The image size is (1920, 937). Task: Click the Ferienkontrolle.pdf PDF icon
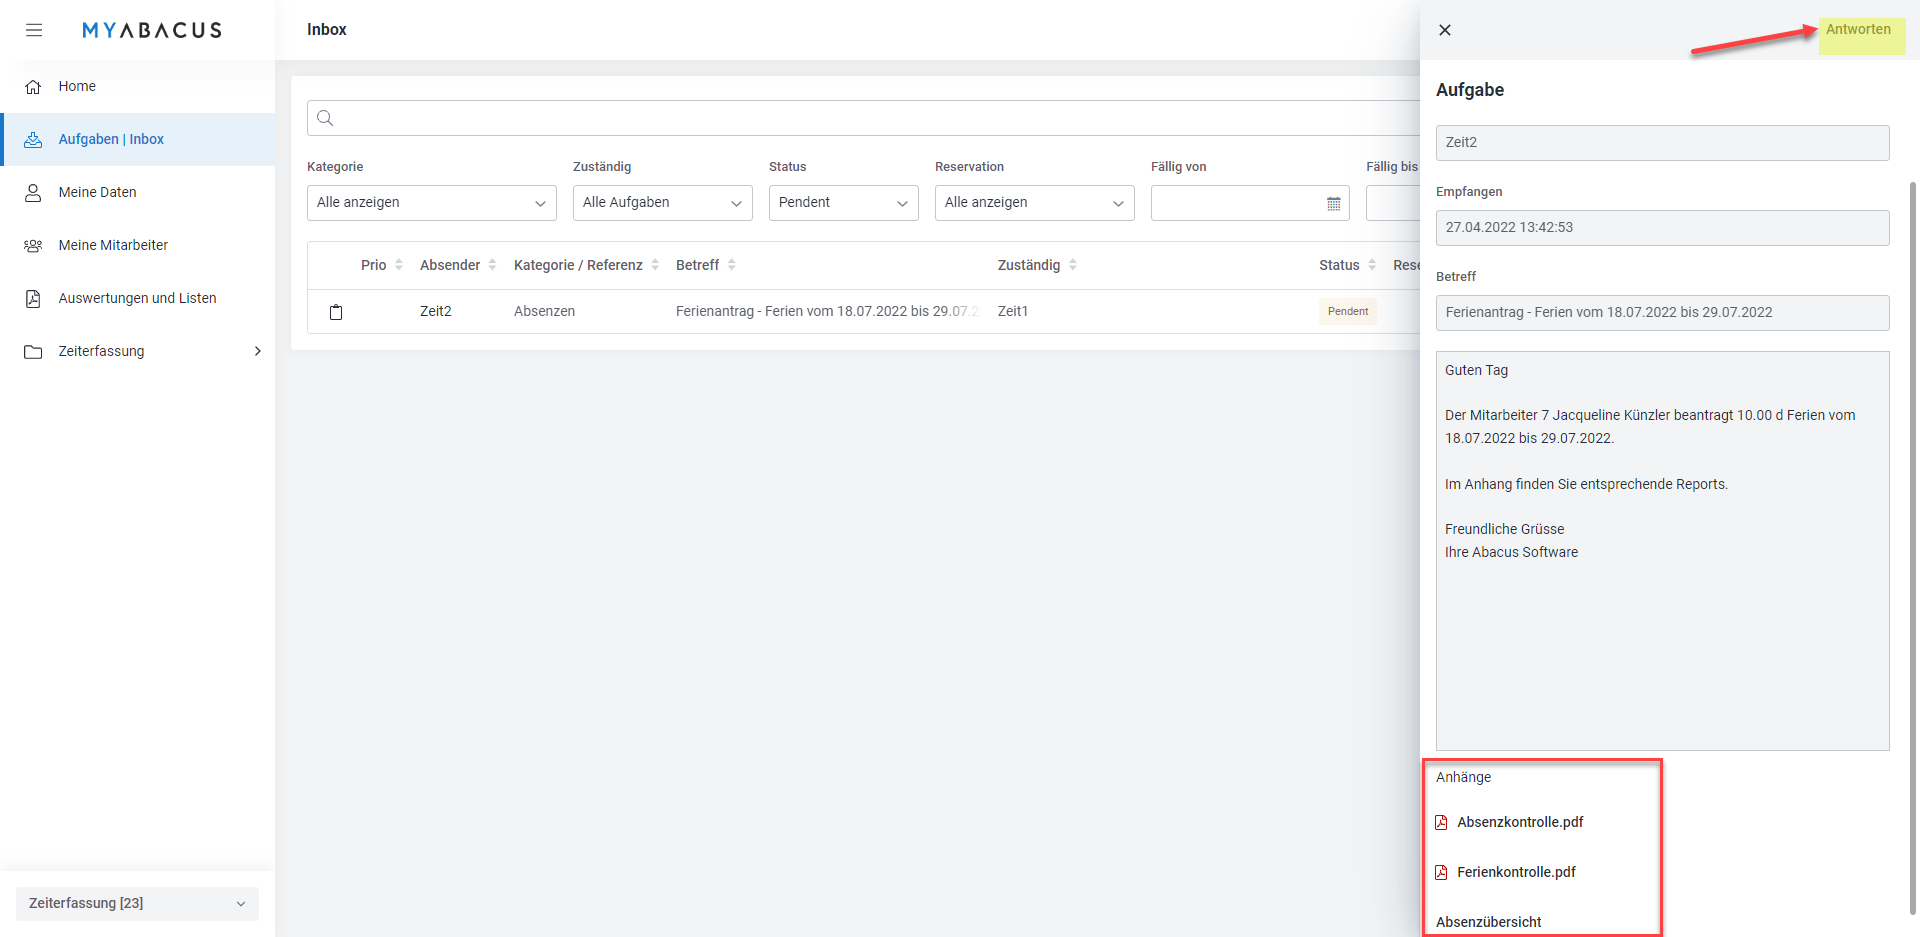click(1441, 872)
